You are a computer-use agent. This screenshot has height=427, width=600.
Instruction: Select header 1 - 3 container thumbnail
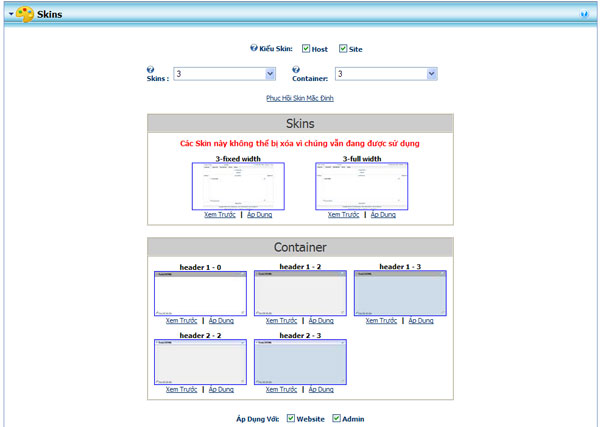click(400, 293)
